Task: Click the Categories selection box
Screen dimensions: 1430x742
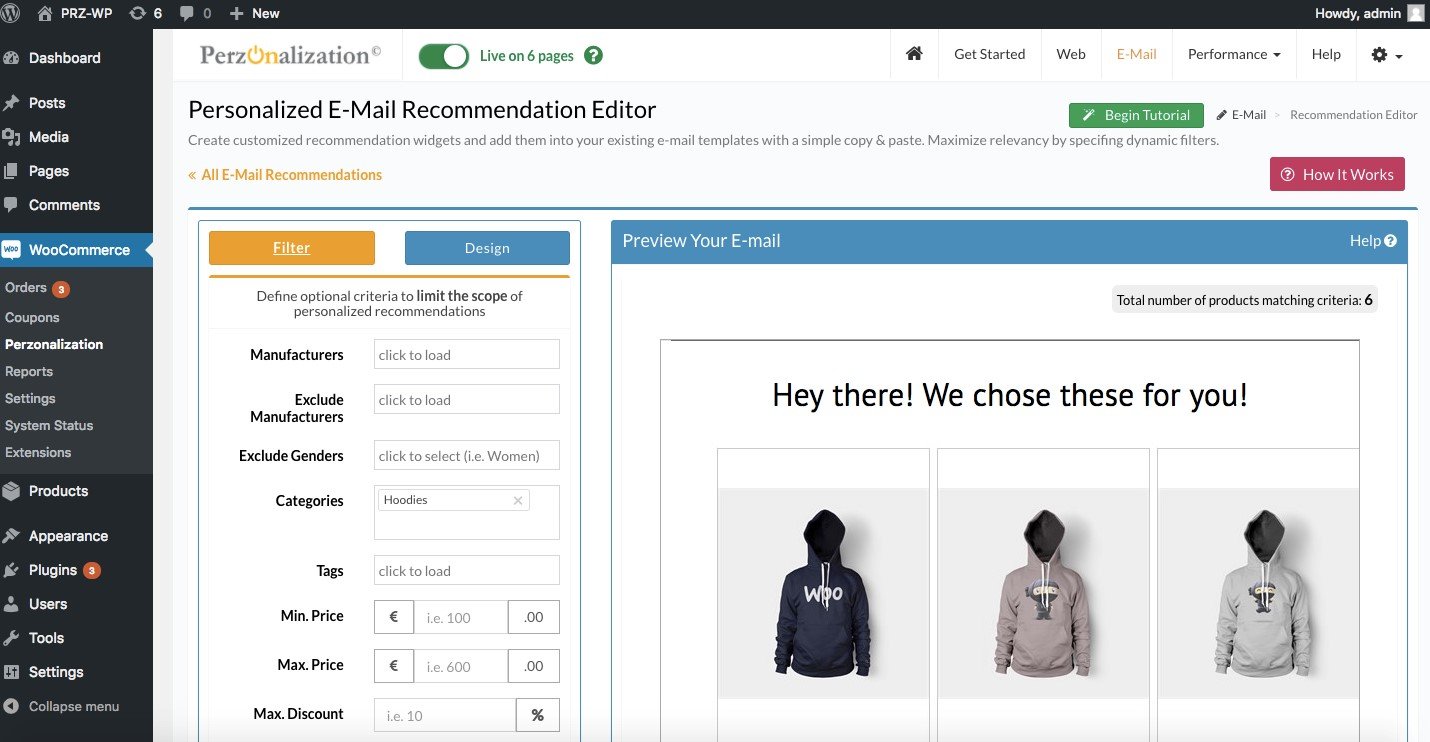Action: coord(467,513)
